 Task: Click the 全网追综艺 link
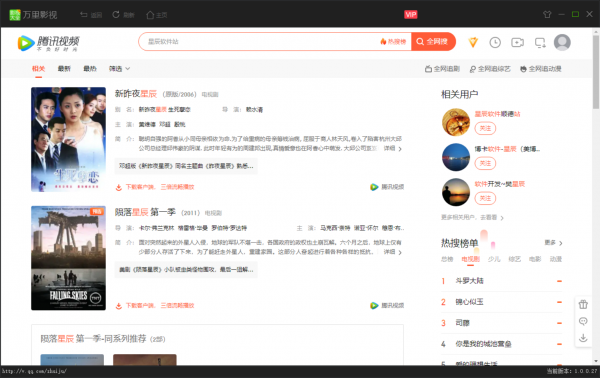click(x=490, y=69)
